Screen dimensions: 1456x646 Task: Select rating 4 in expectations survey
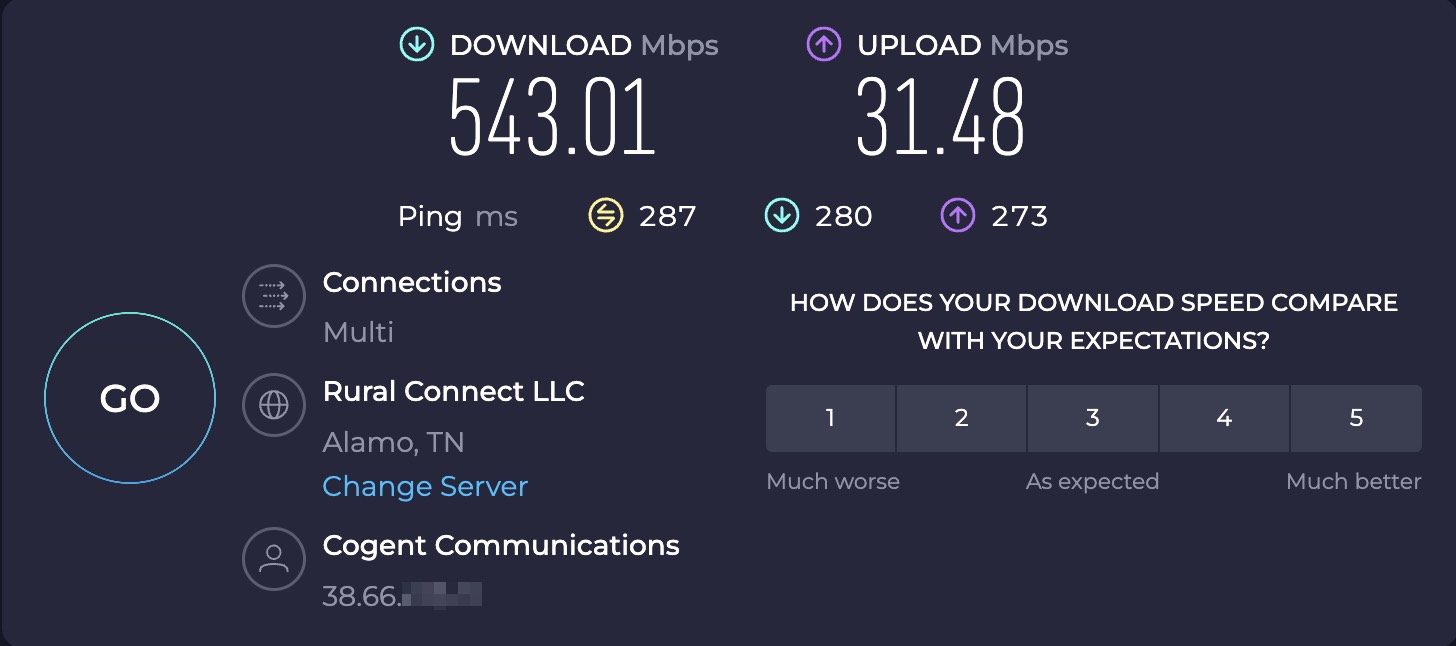click(x=1224, y=418)
